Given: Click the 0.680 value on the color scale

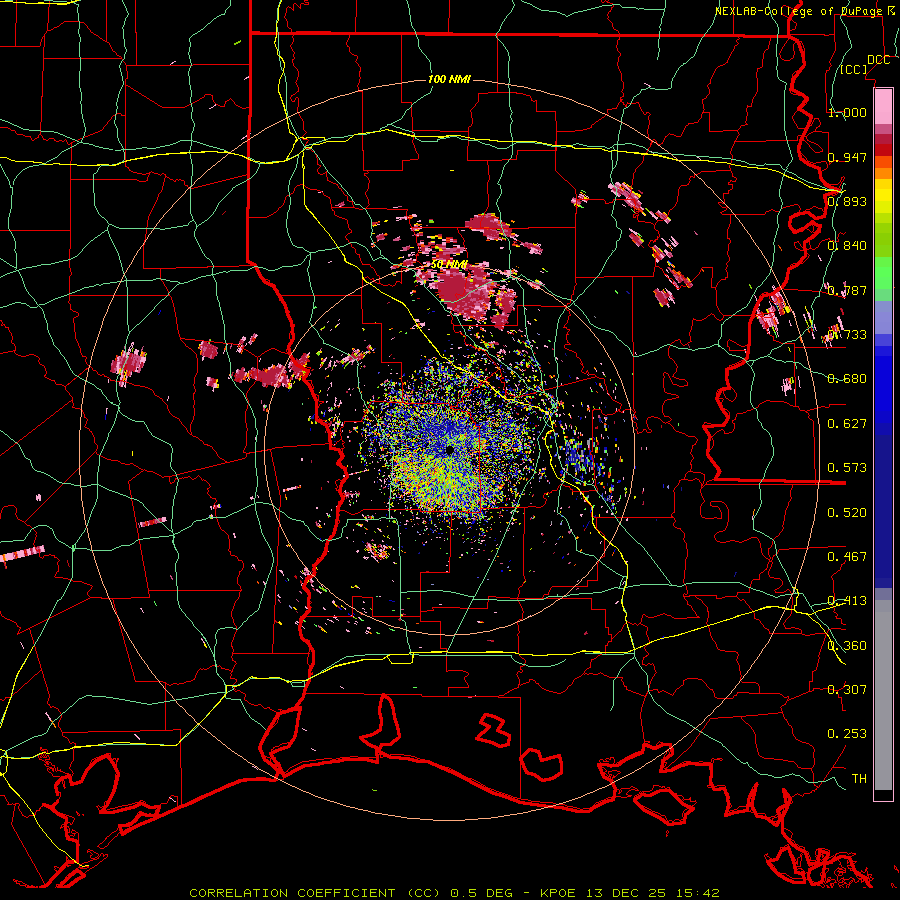Looking at the screenshot, I should [847, 379].
